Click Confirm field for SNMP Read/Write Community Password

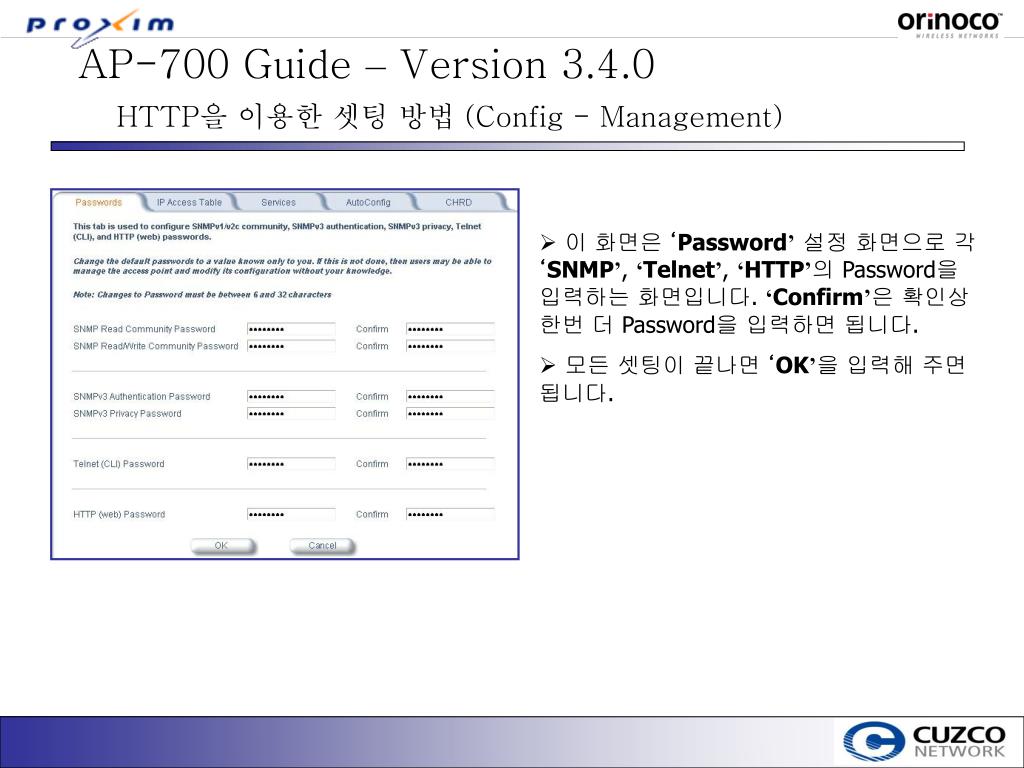click(450, 346)
